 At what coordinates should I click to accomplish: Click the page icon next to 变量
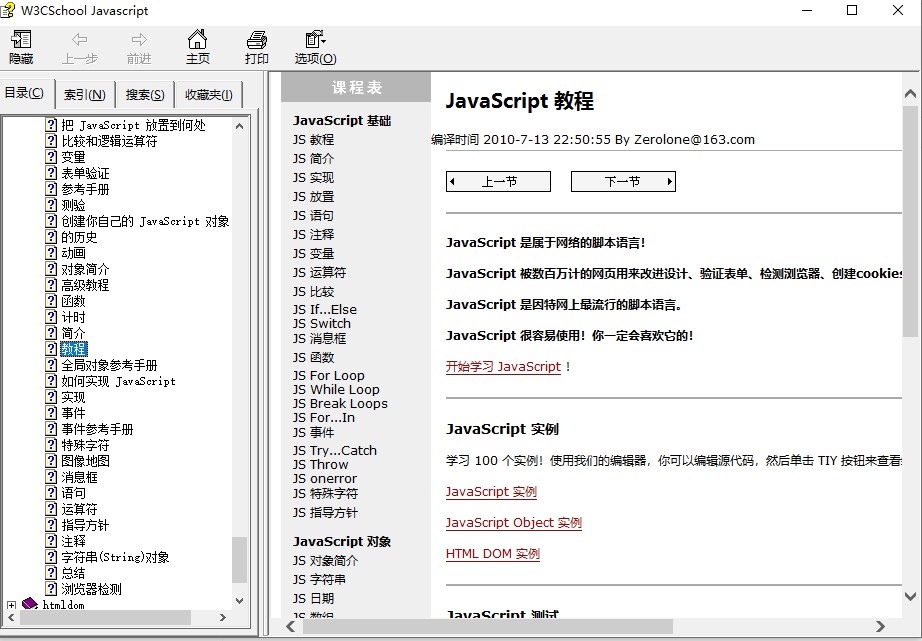pos(52,157)
